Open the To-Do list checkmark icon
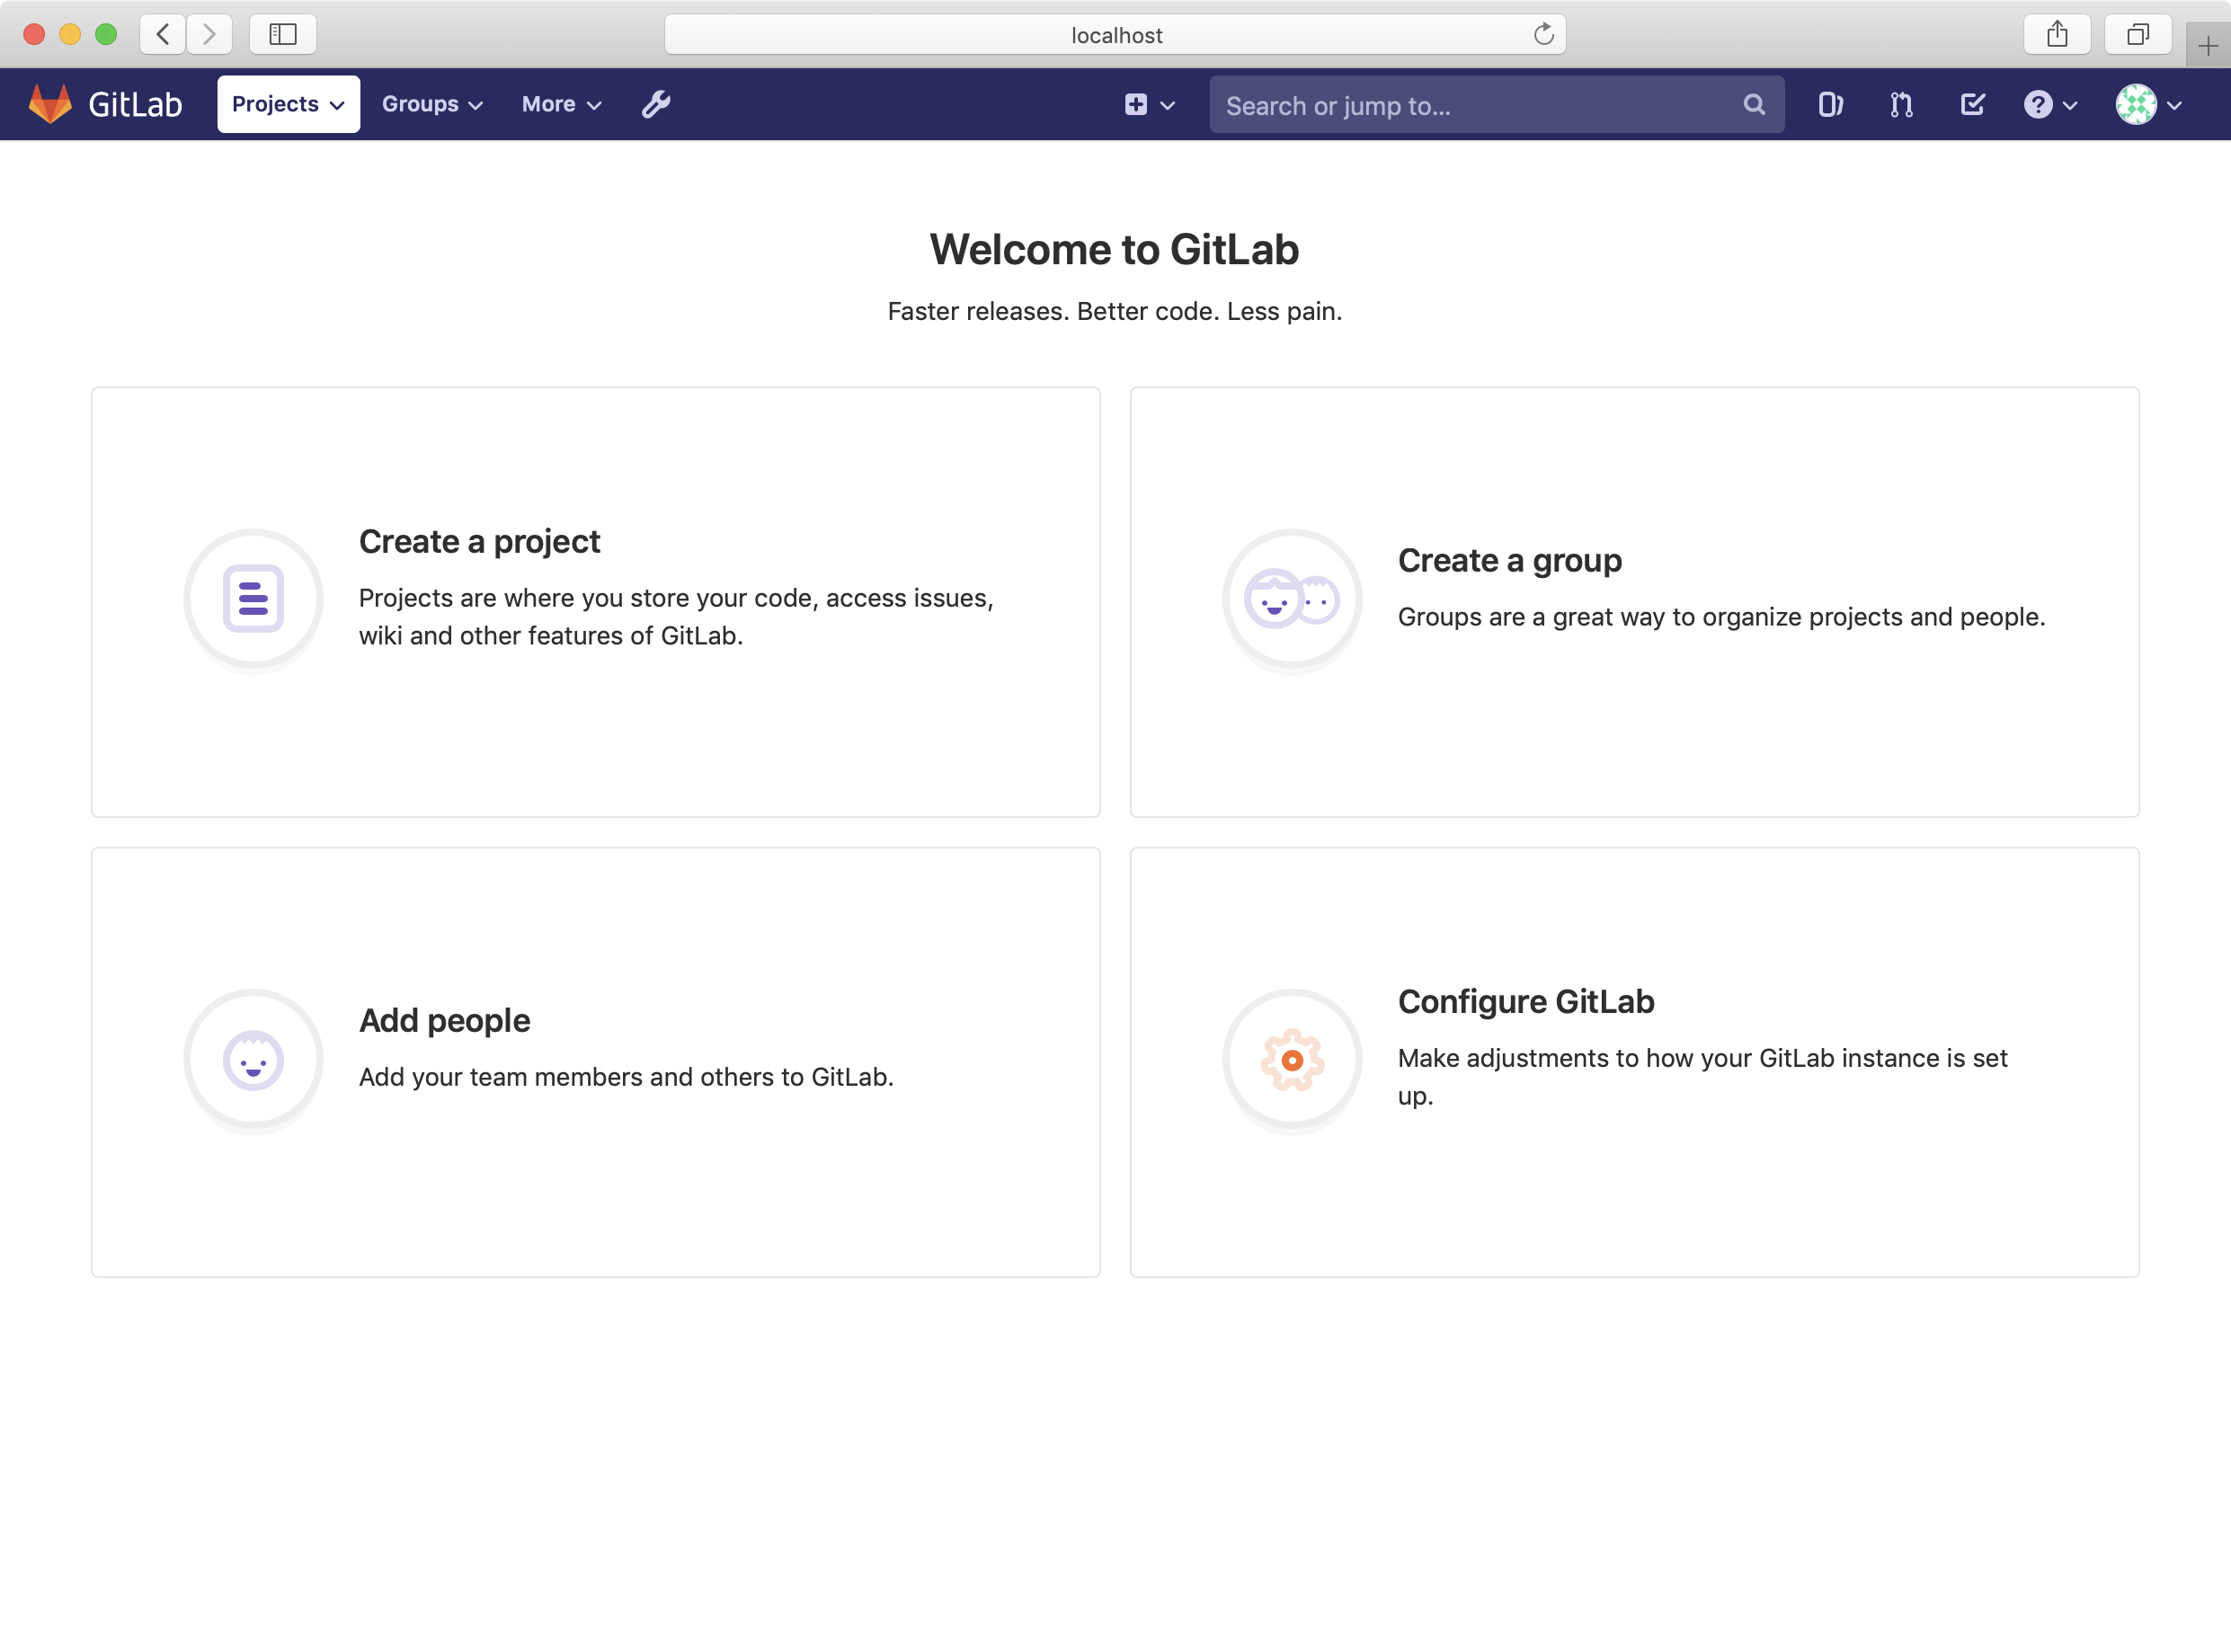This screenshot has height=1652, width=2231. click(1972, 104)
